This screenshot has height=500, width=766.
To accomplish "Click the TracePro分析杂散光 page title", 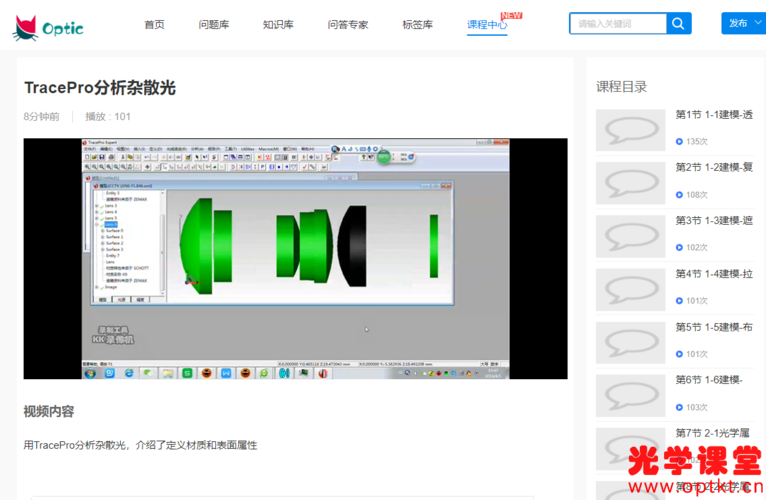I will (x=100, y=87).
